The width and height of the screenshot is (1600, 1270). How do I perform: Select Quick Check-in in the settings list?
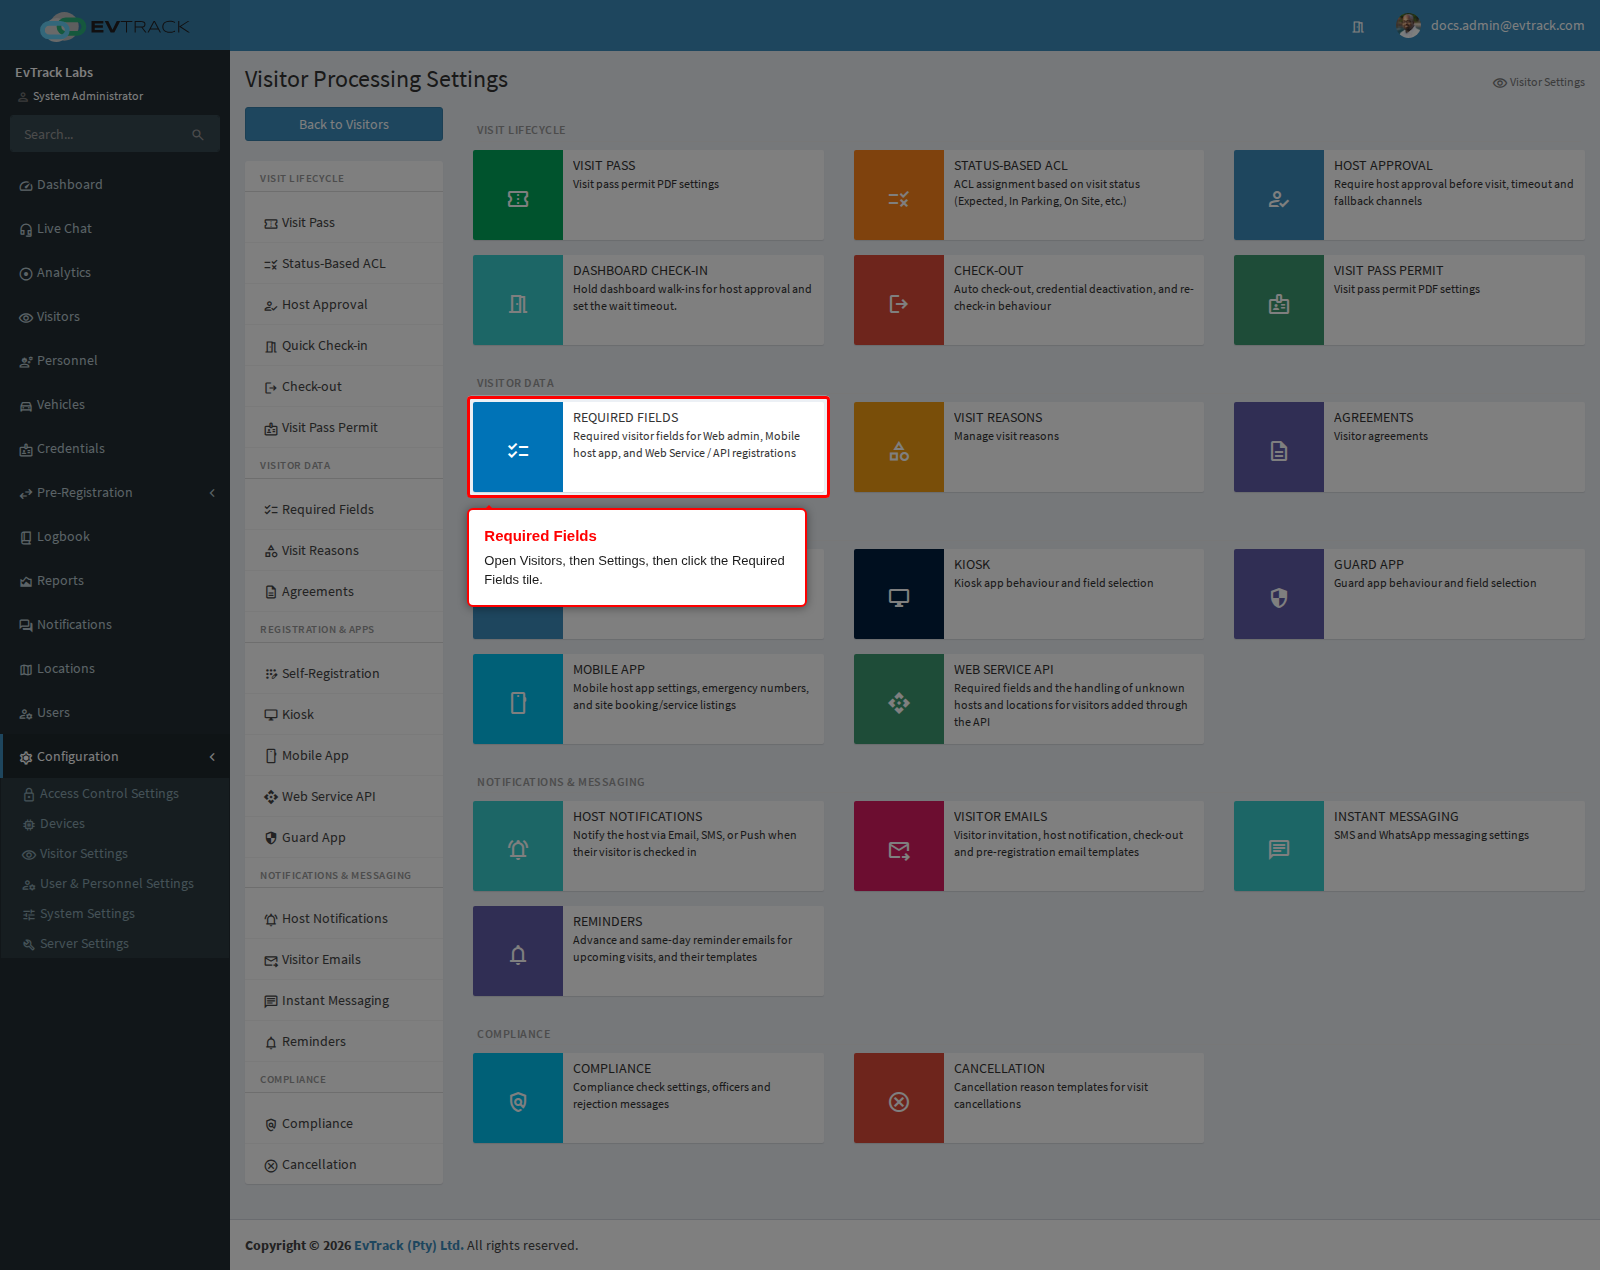[x=344, y=346]
